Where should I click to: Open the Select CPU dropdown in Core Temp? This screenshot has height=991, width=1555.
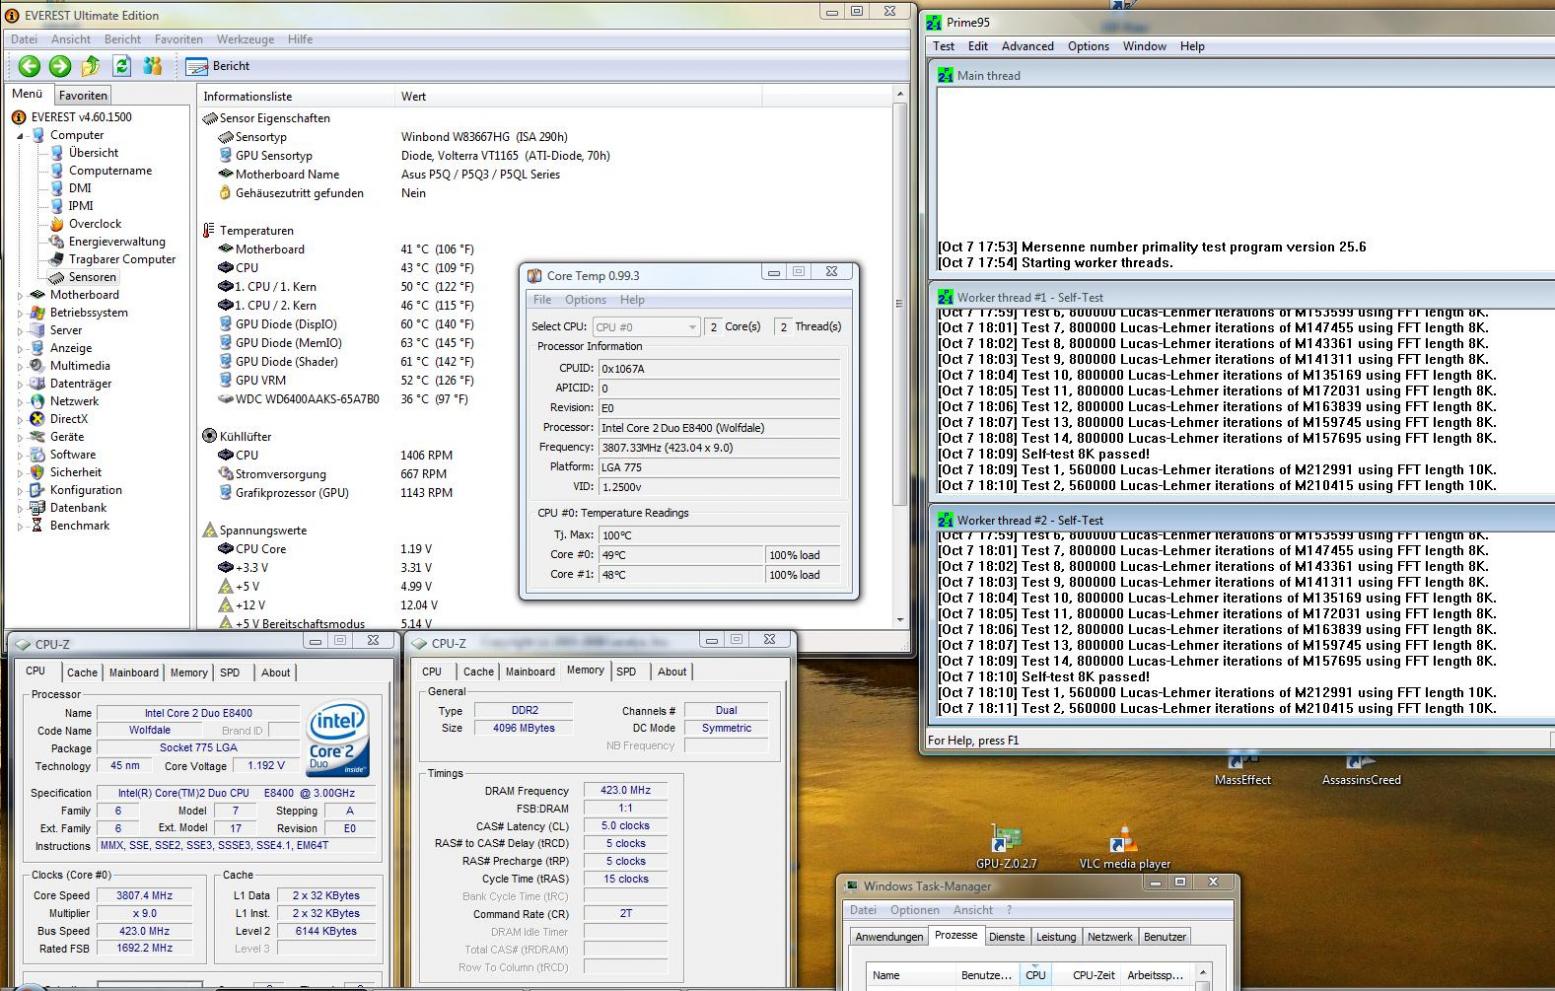pos(645,327)
